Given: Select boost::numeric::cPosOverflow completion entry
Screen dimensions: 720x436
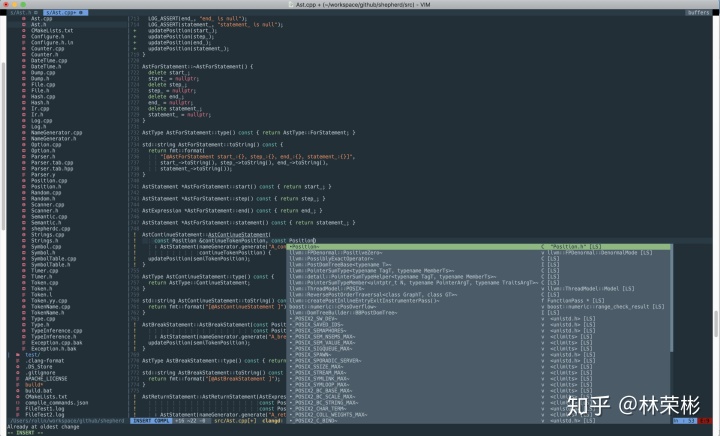Looking at the screenshot, I should coord(479,307).
